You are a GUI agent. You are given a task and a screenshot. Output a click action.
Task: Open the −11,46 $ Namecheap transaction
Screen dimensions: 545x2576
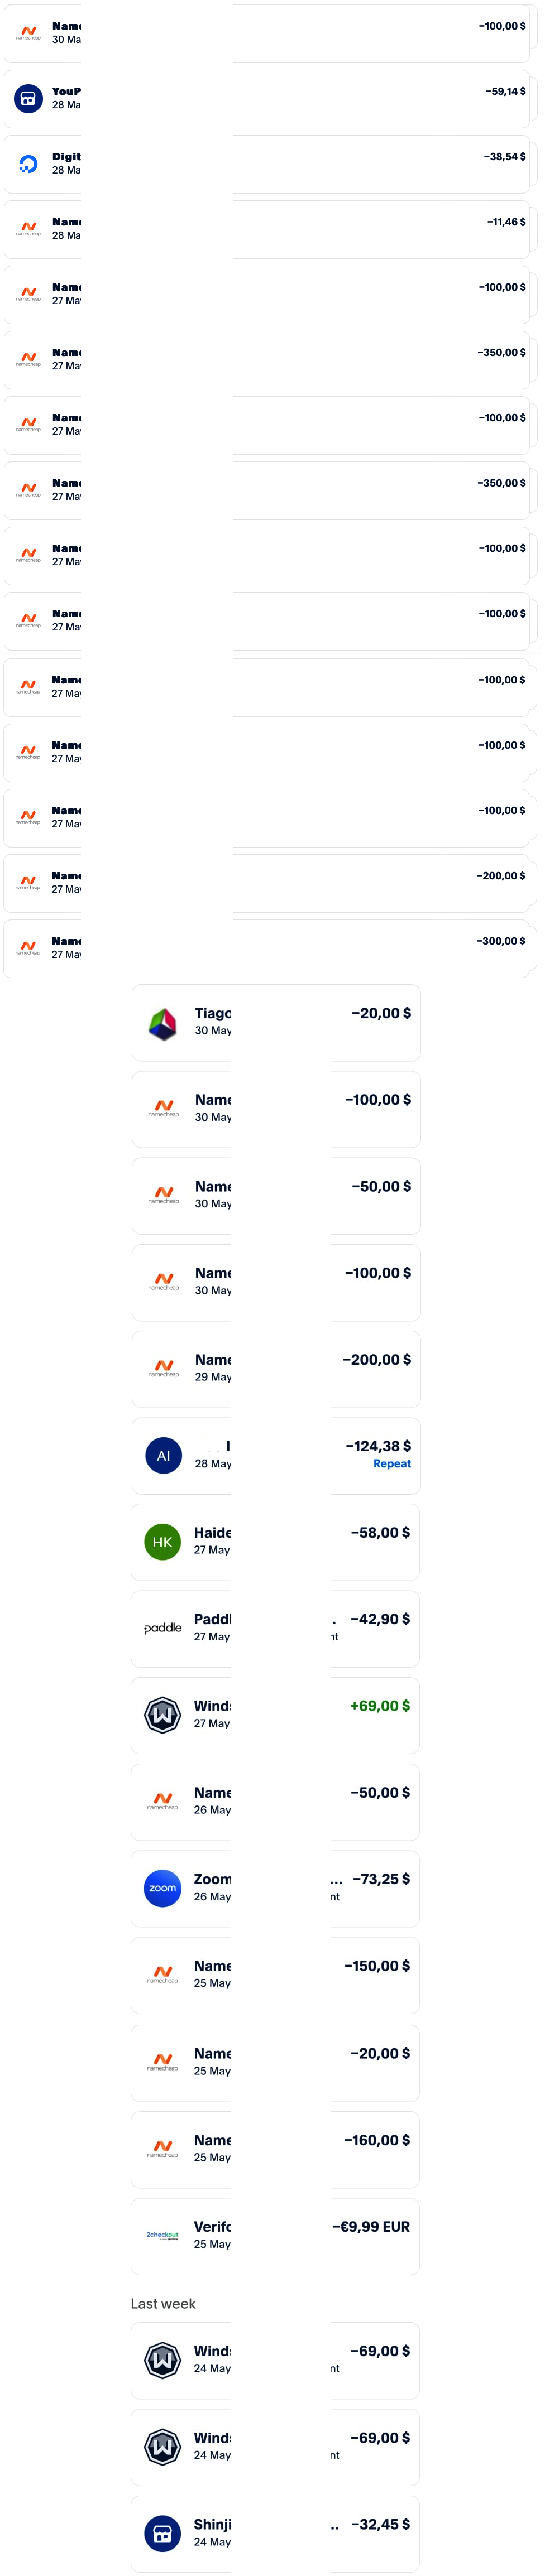(267, 229)
